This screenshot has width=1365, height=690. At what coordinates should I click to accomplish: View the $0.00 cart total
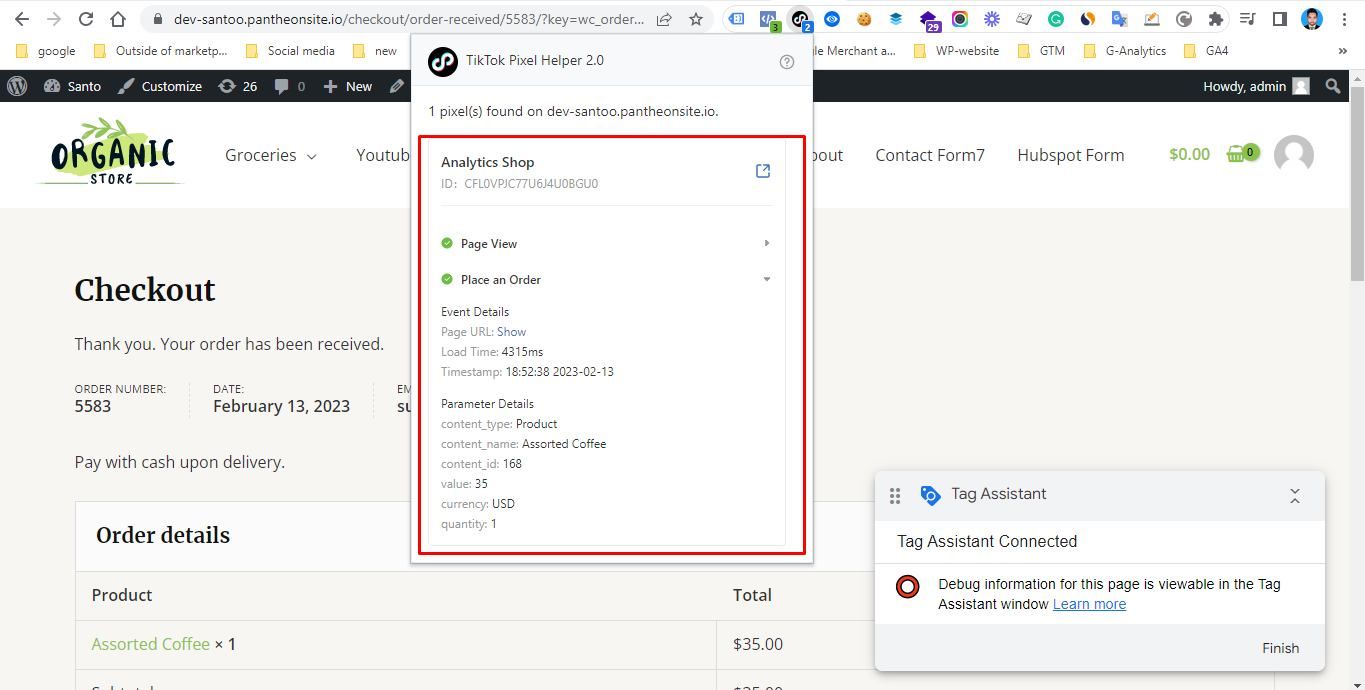[x=1189, y=154]
